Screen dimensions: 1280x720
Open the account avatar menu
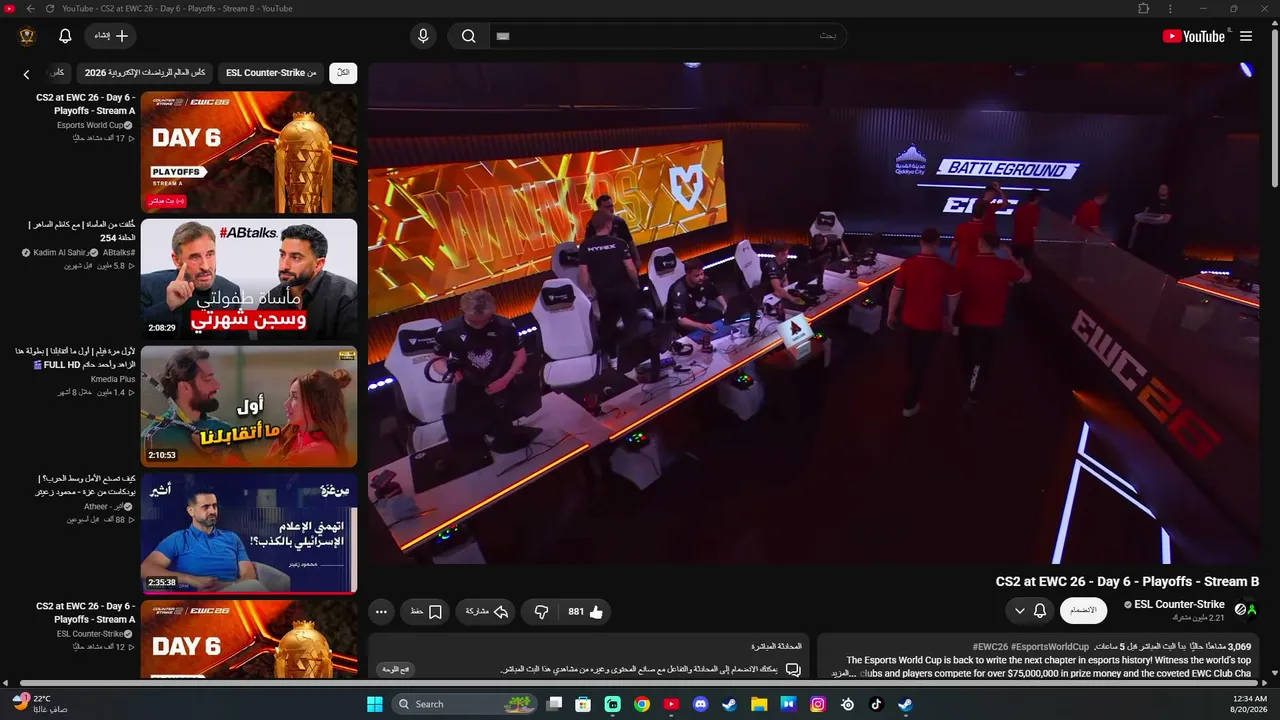click(x=27, y=36)
